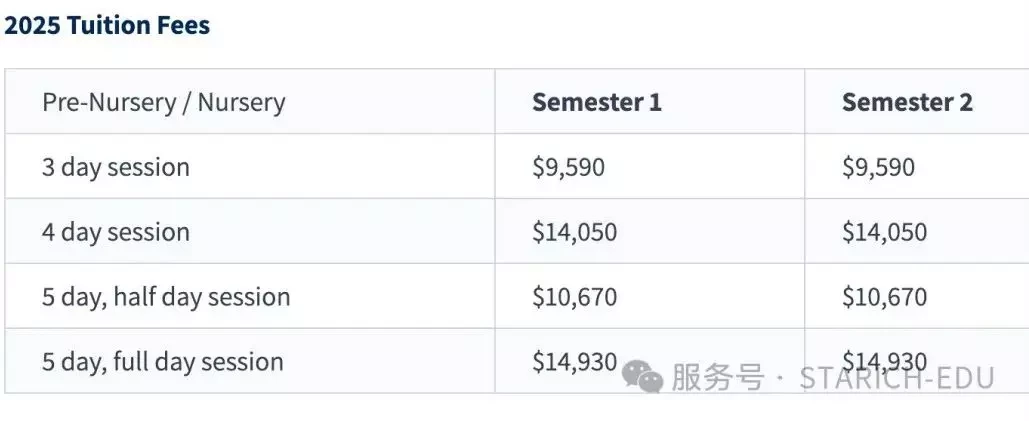Click the STARICH-EDU watermark text
Viewport: 1029px width, 421px height.
click(x=897, y=378)
